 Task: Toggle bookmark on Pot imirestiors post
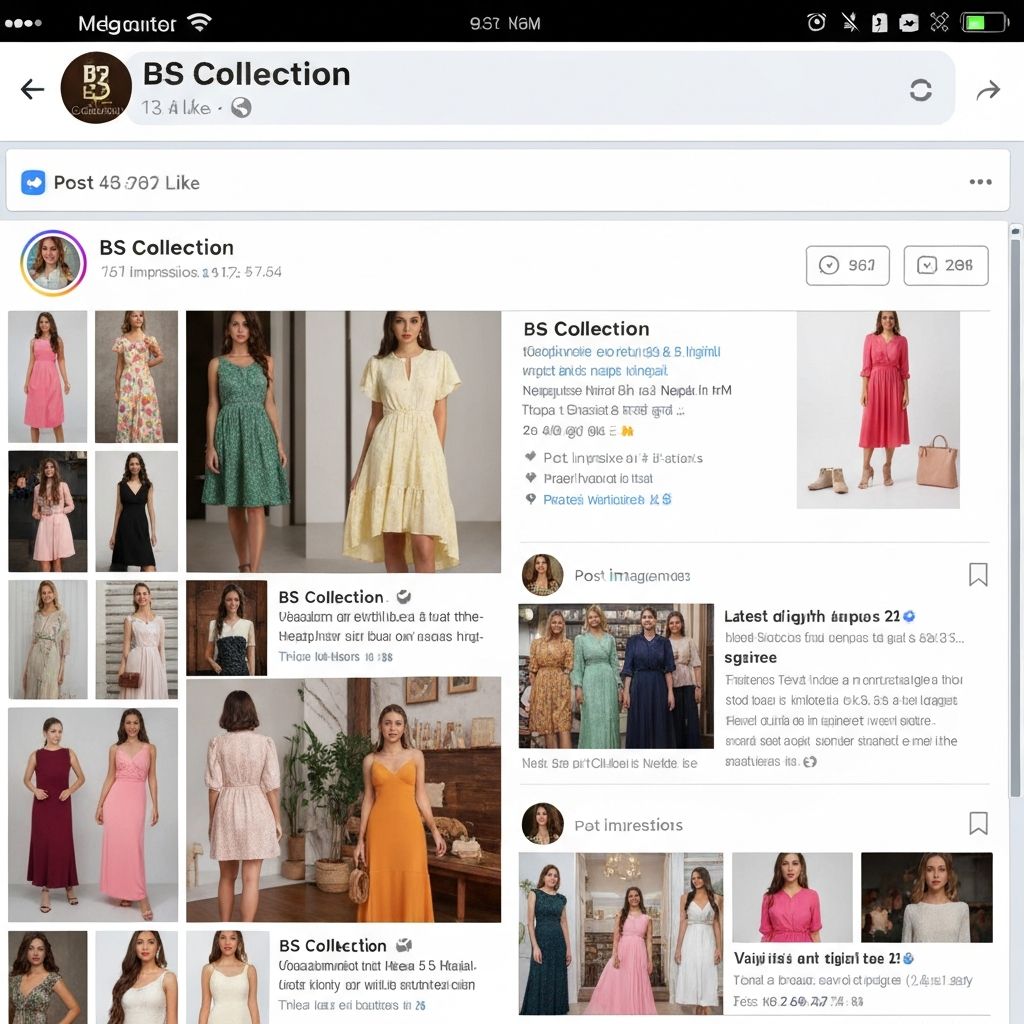click(x=978, y=823)
